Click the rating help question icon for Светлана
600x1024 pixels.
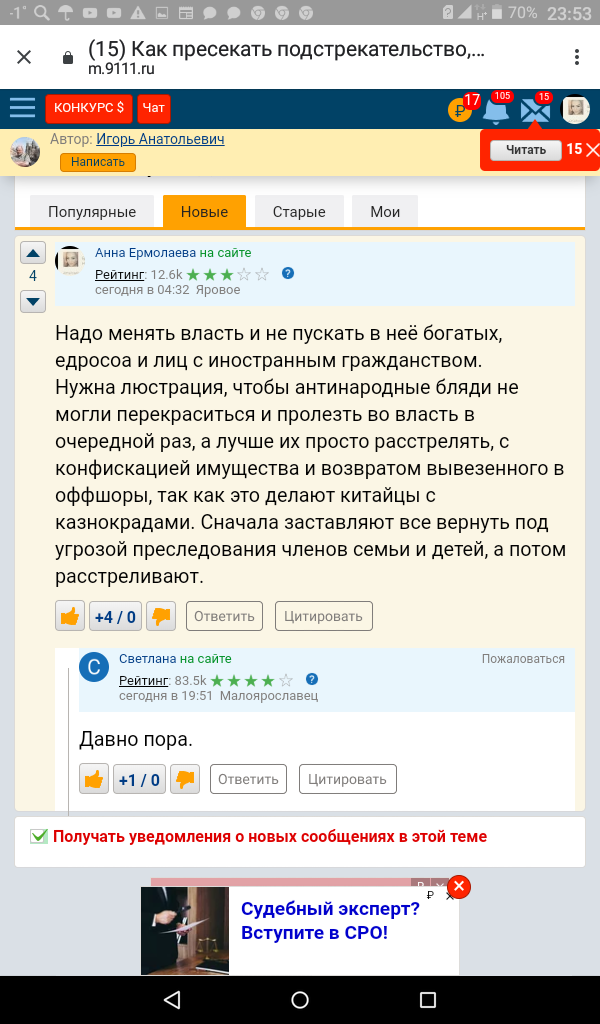[312, 679]
